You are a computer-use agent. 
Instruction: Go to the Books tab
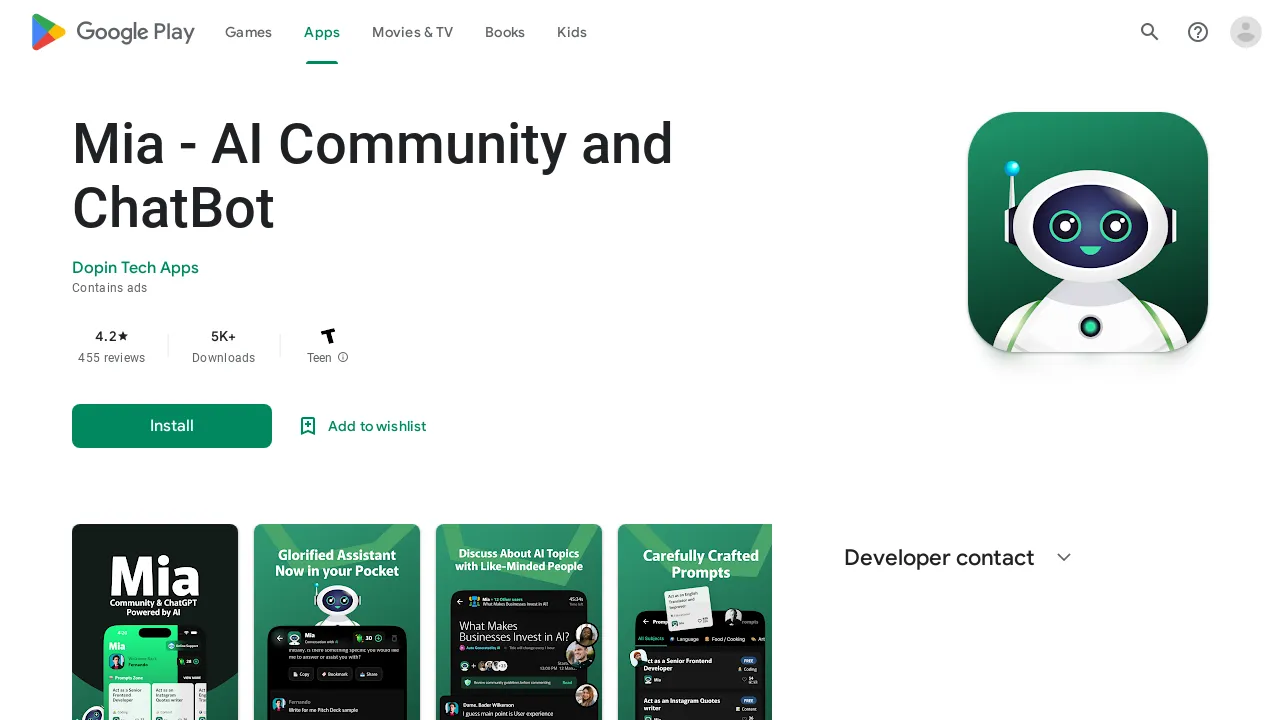[505, 32]
